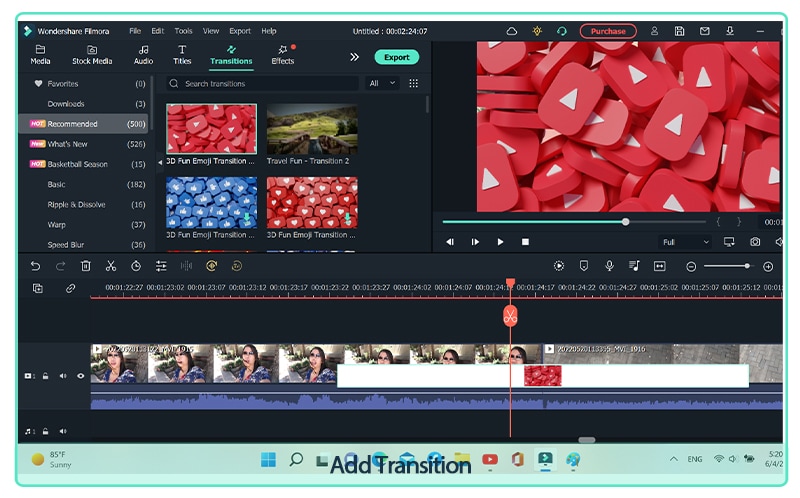Play the preview video
The image size is (800, 498).
(x=500, y=242)
